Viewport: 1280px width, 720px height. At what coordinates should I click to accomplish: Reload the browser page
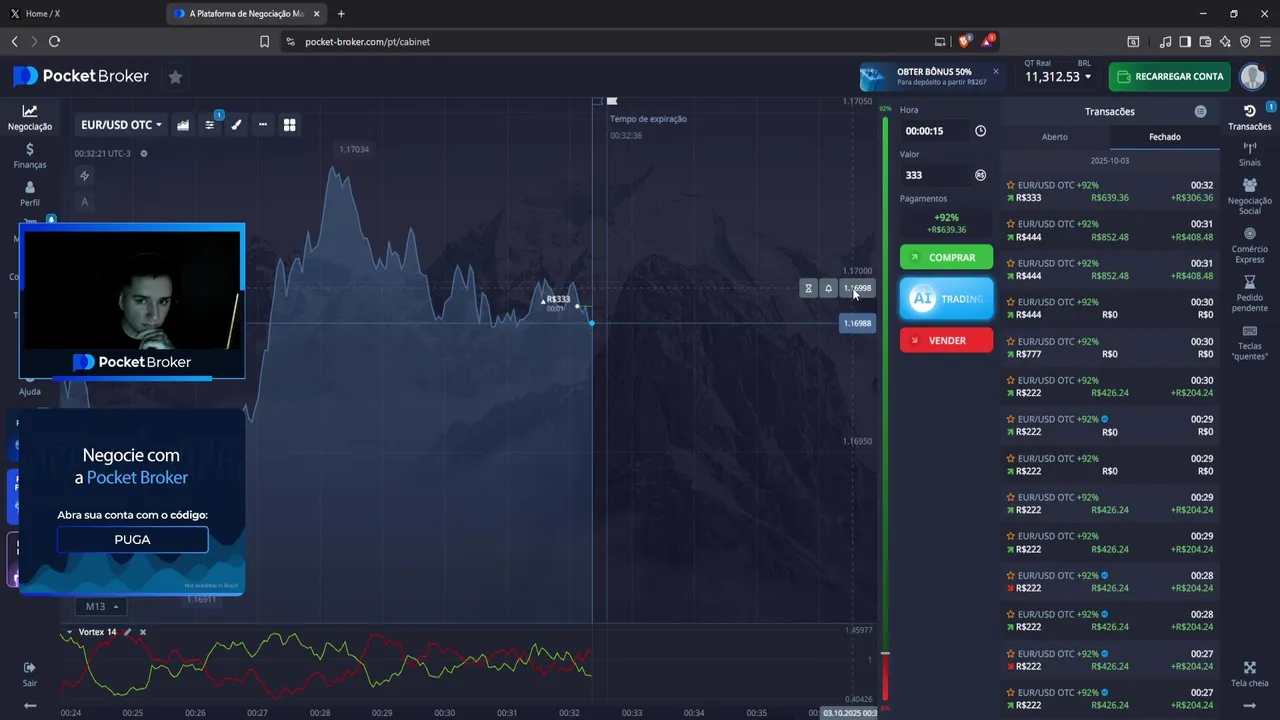click(54, 42)
